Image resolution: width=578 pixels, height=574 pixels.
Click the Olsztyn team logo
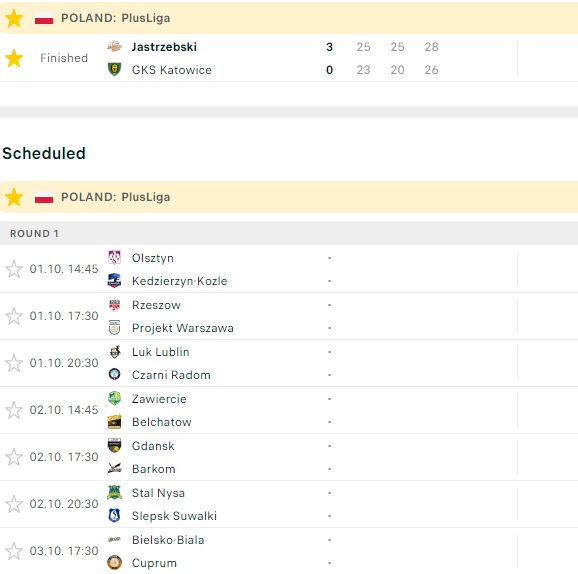point(114,257)
